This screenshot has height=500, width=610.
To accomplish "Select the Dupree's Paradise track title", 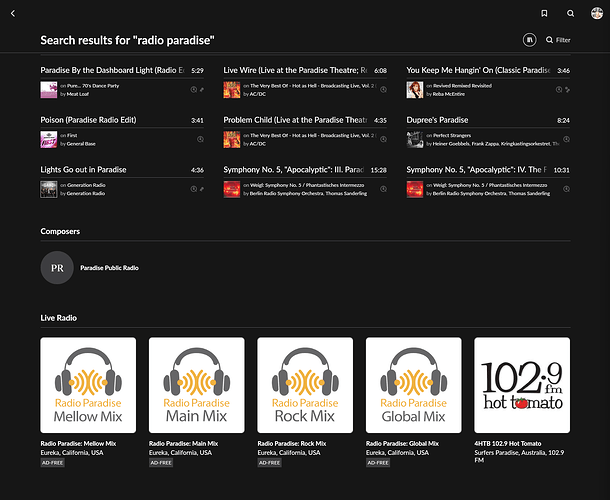I will [437, 120].
